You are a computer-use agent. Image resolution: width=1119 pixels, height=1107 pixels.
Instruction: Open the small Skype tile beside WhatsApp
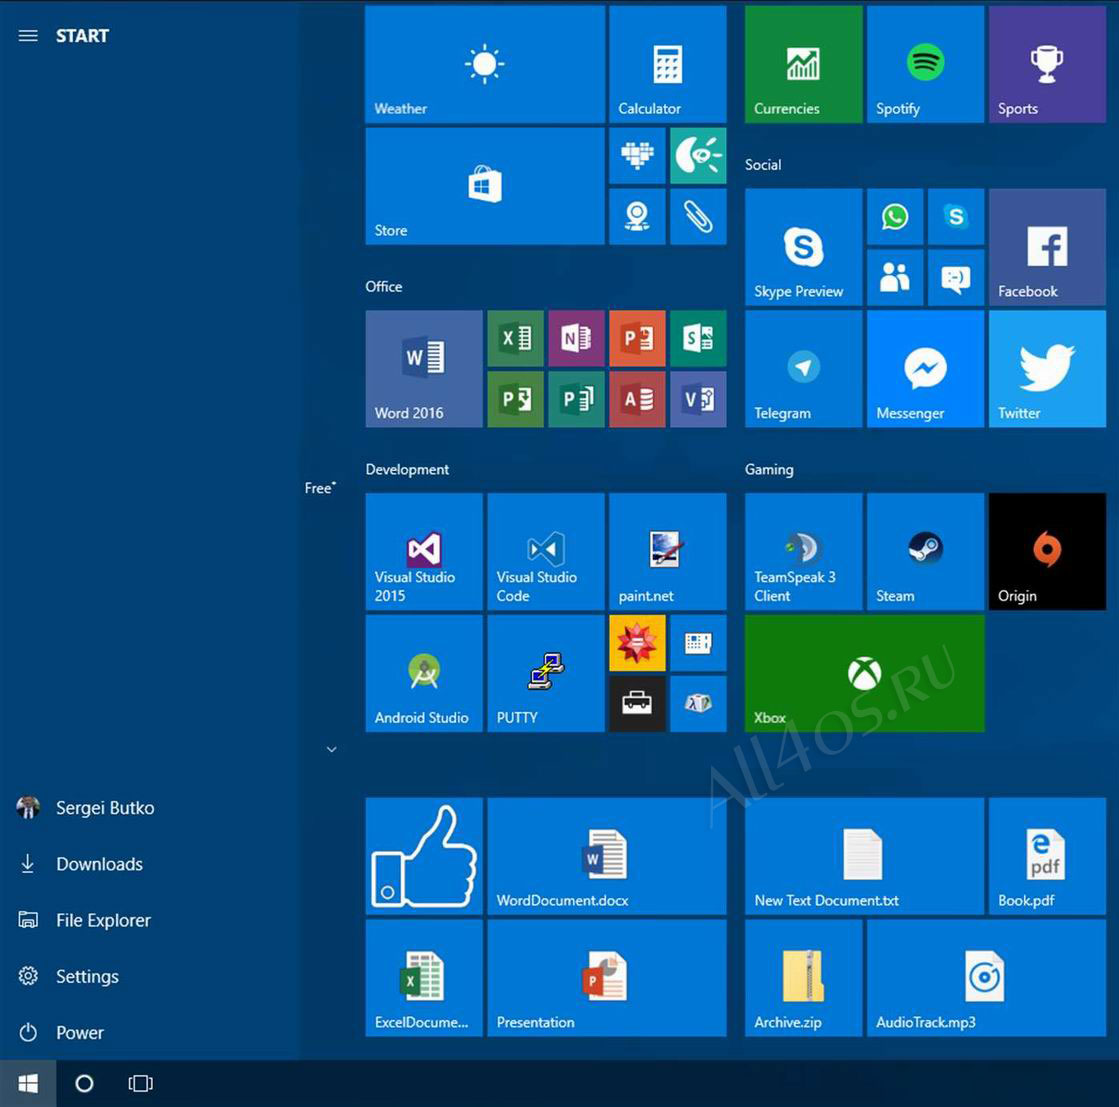pos(956,216)
